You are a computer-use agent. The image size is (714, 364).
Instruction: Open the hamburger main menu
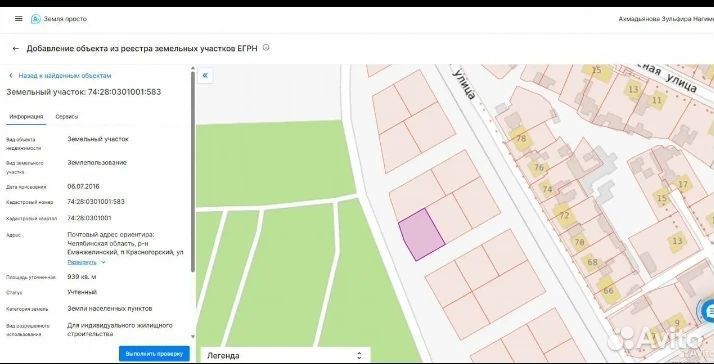point(19,19)
